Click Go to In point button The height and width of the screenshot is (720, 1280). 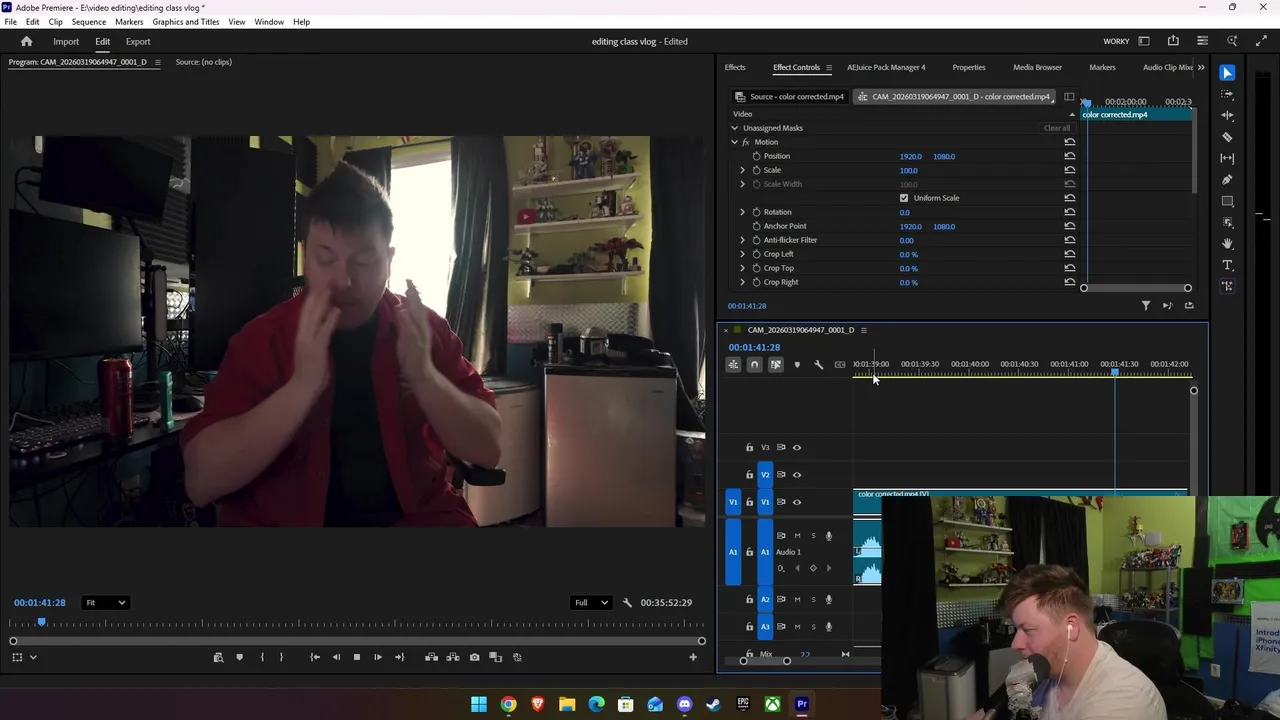click(x=314, y=657)
